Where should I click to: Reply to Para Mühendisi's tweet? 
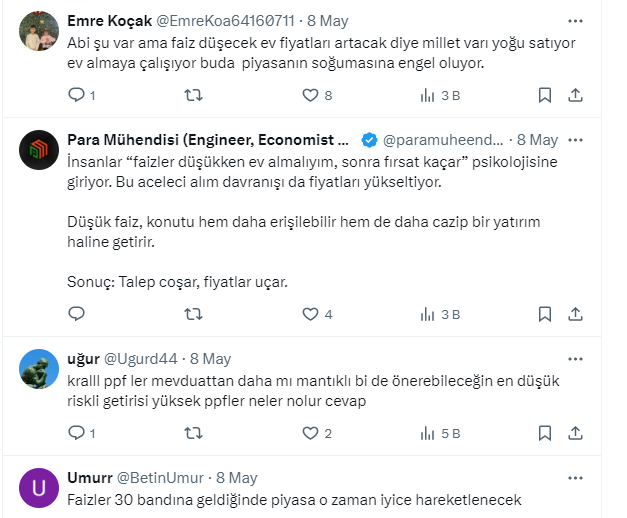(77, 314)
